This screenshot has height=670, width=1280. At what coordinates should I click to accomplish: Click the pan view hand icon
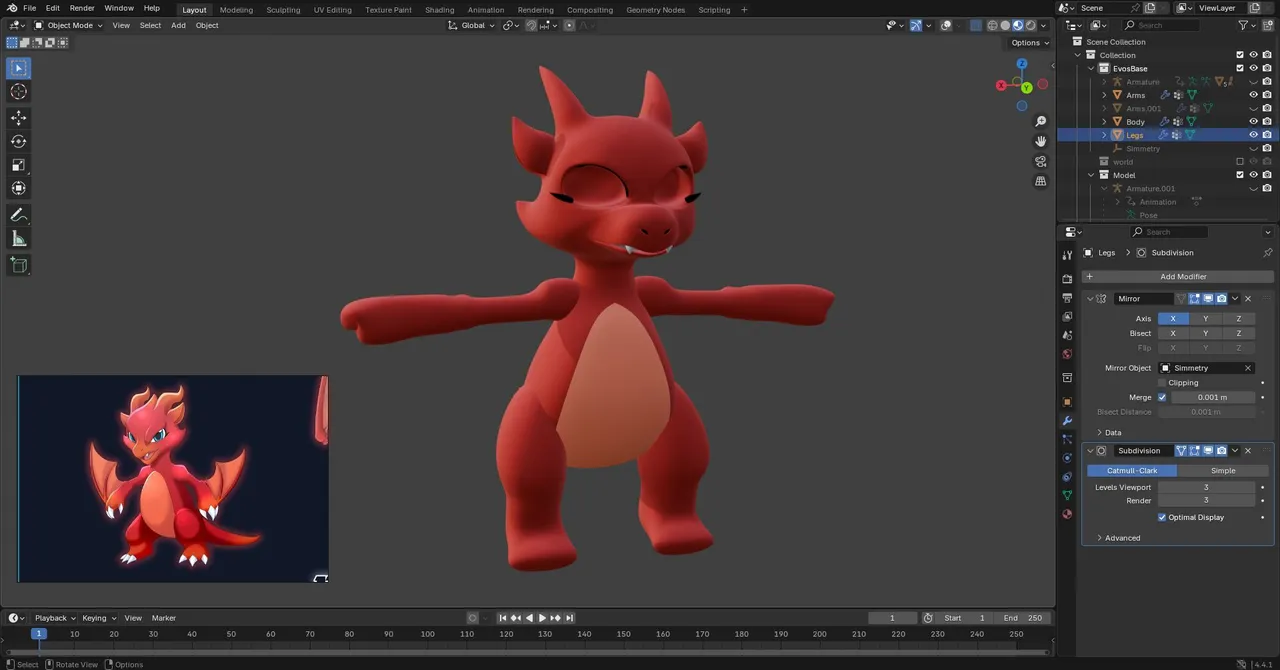coord(1041,141)
